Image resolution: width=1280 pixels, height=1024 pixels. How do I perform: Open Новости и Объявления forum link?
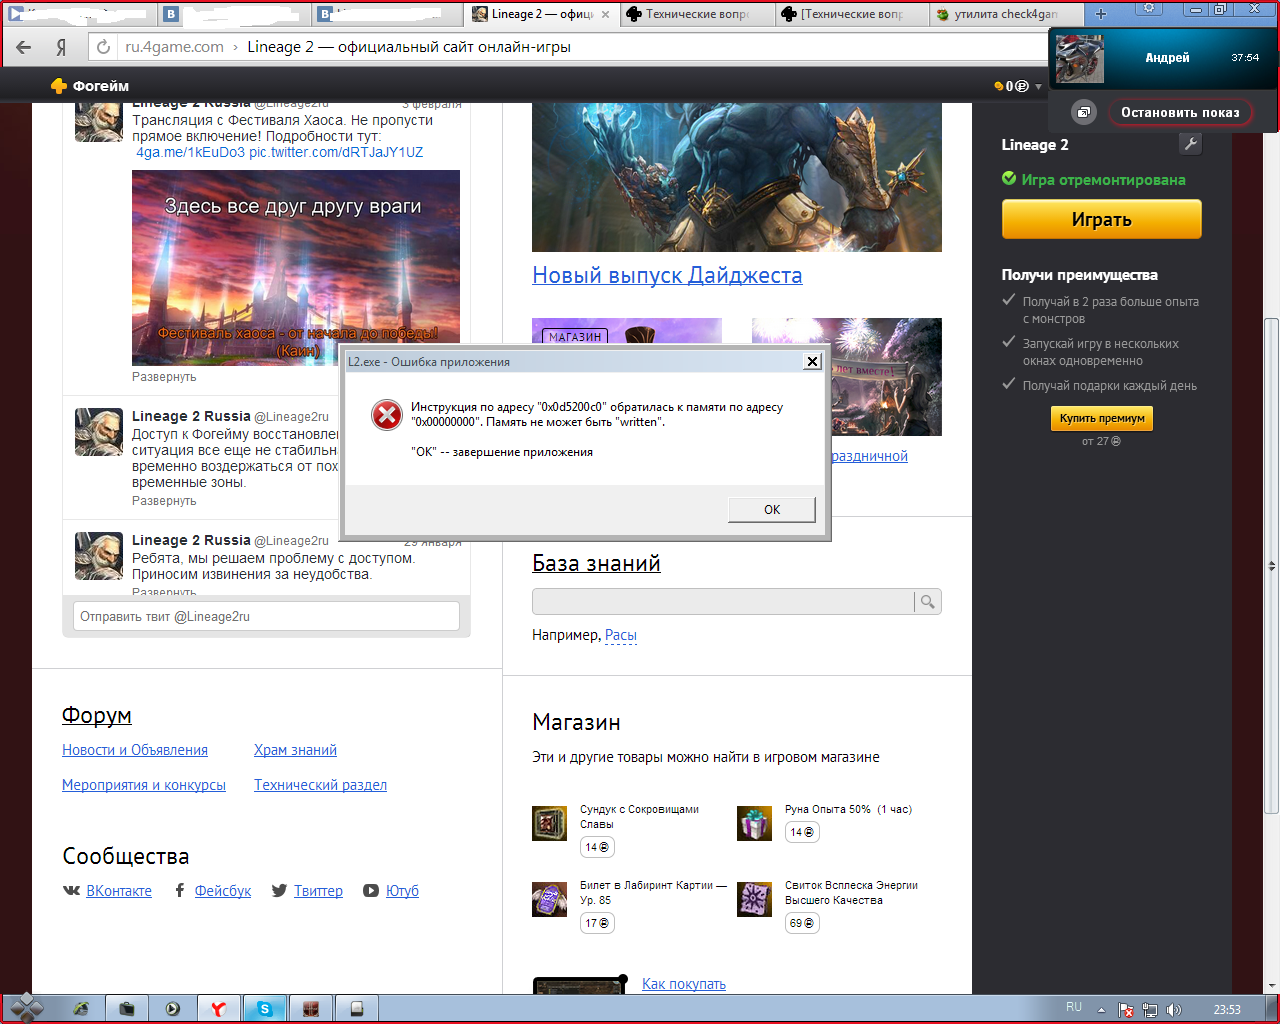point(135,750)
